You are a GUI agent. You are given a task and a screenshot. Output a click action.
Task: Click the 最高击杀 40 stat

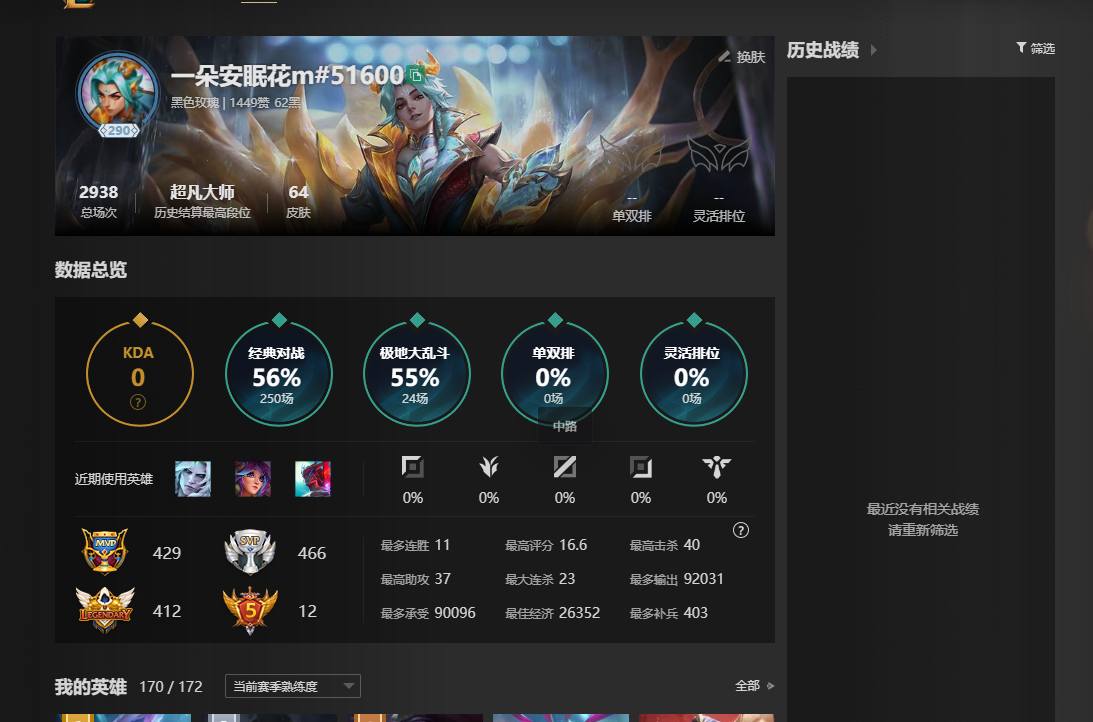(664, 545)
